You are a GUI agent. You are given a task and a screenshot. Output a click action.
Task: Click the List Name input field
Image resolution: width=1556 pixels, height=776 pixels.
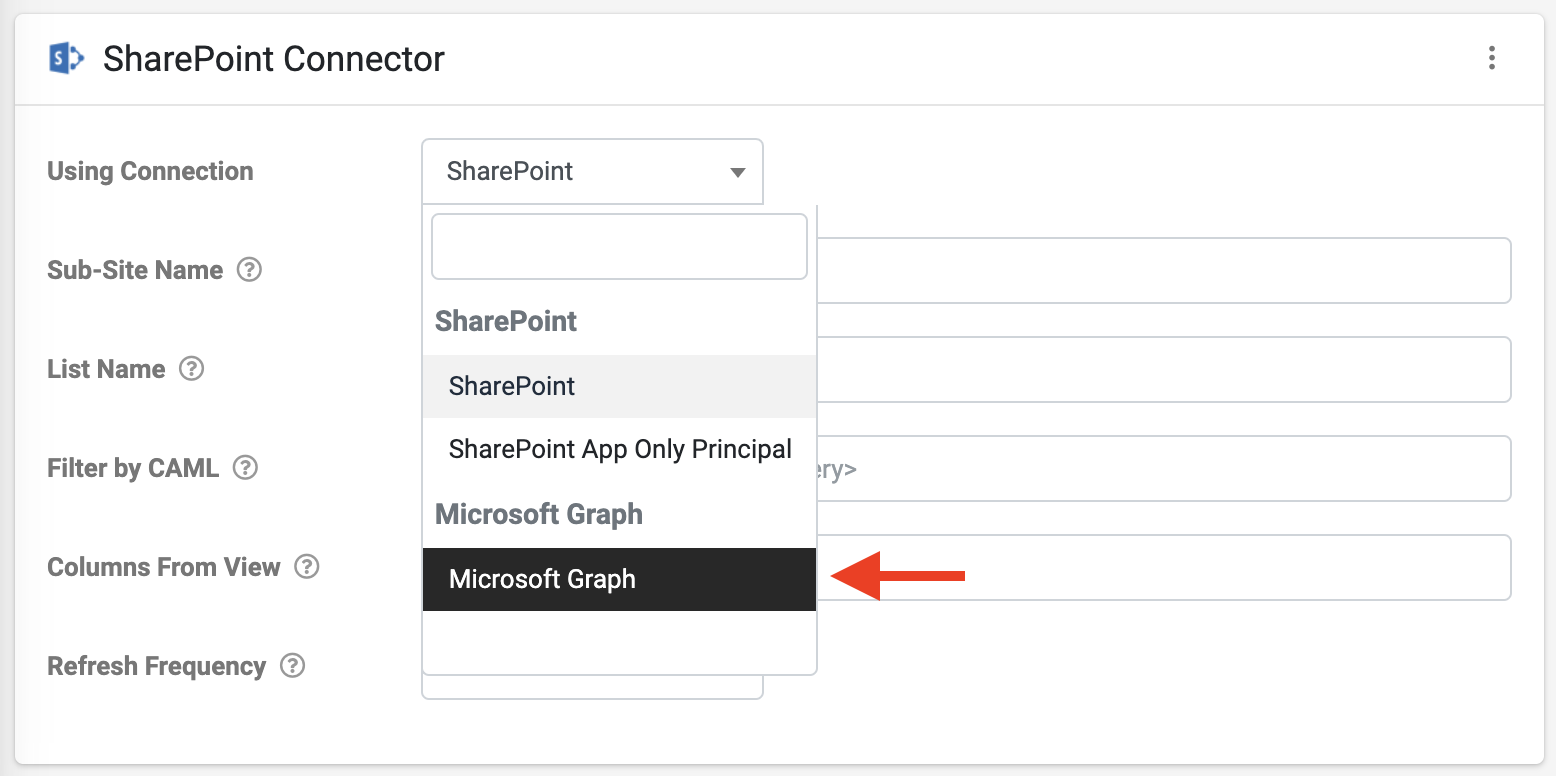coord(1163,369)
